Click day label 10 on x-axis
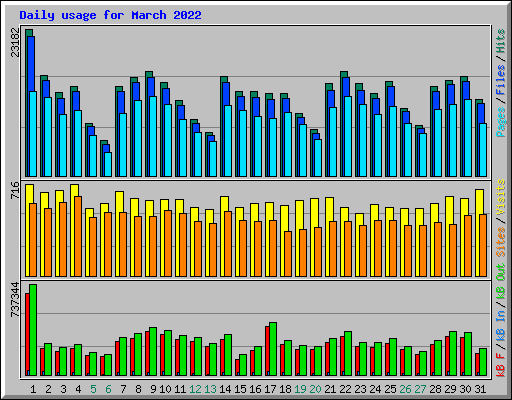Image resolution: width=512 pixels, height=400 pixels. tap(165, 389)
